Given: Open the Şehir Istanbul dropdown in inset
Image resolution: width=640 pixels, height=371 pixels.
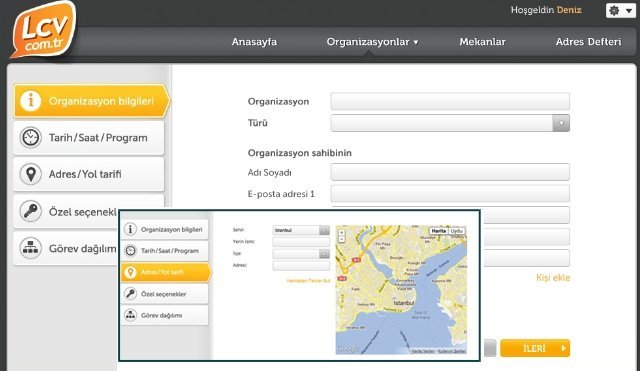Looking at the screenshot, I should [301, 230].
